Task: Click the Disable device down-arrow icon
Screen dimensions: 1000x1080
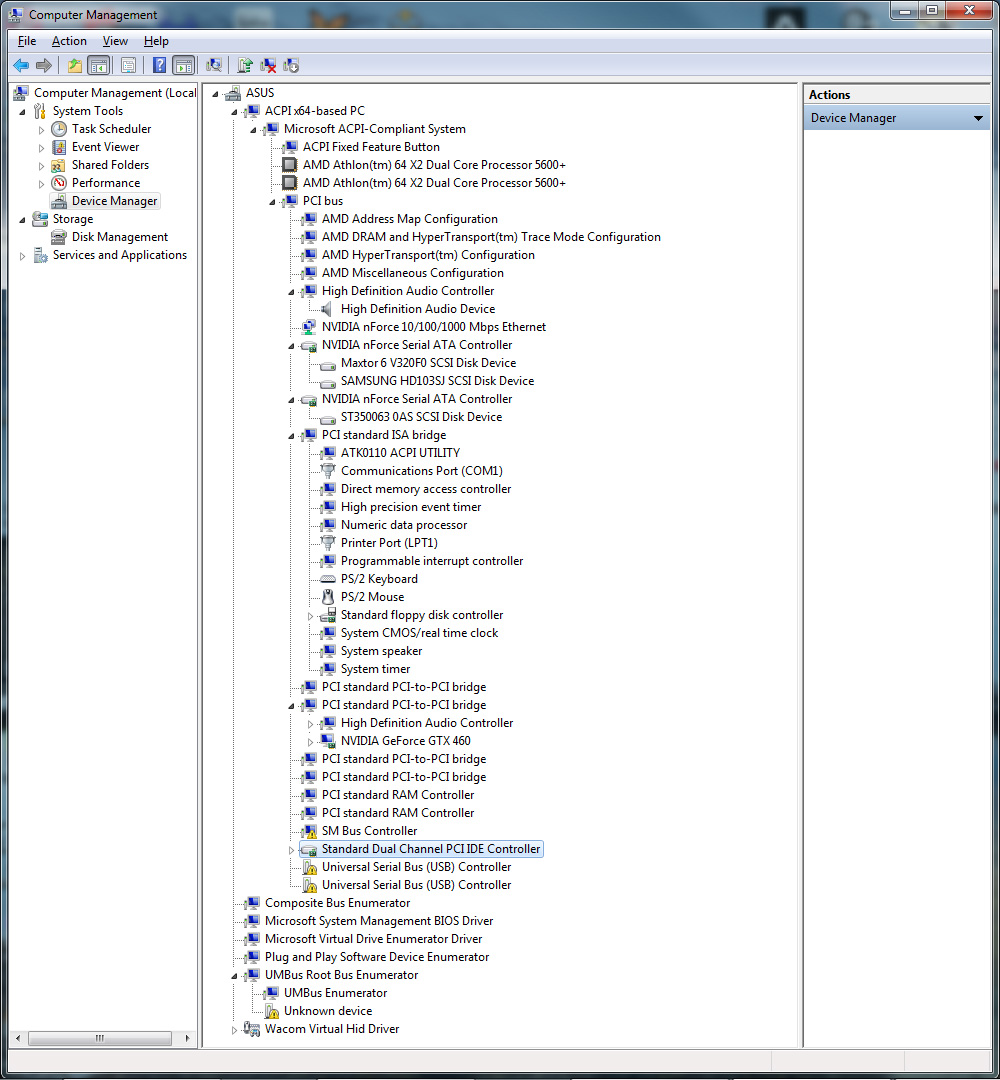Action: tap(291, 65)
